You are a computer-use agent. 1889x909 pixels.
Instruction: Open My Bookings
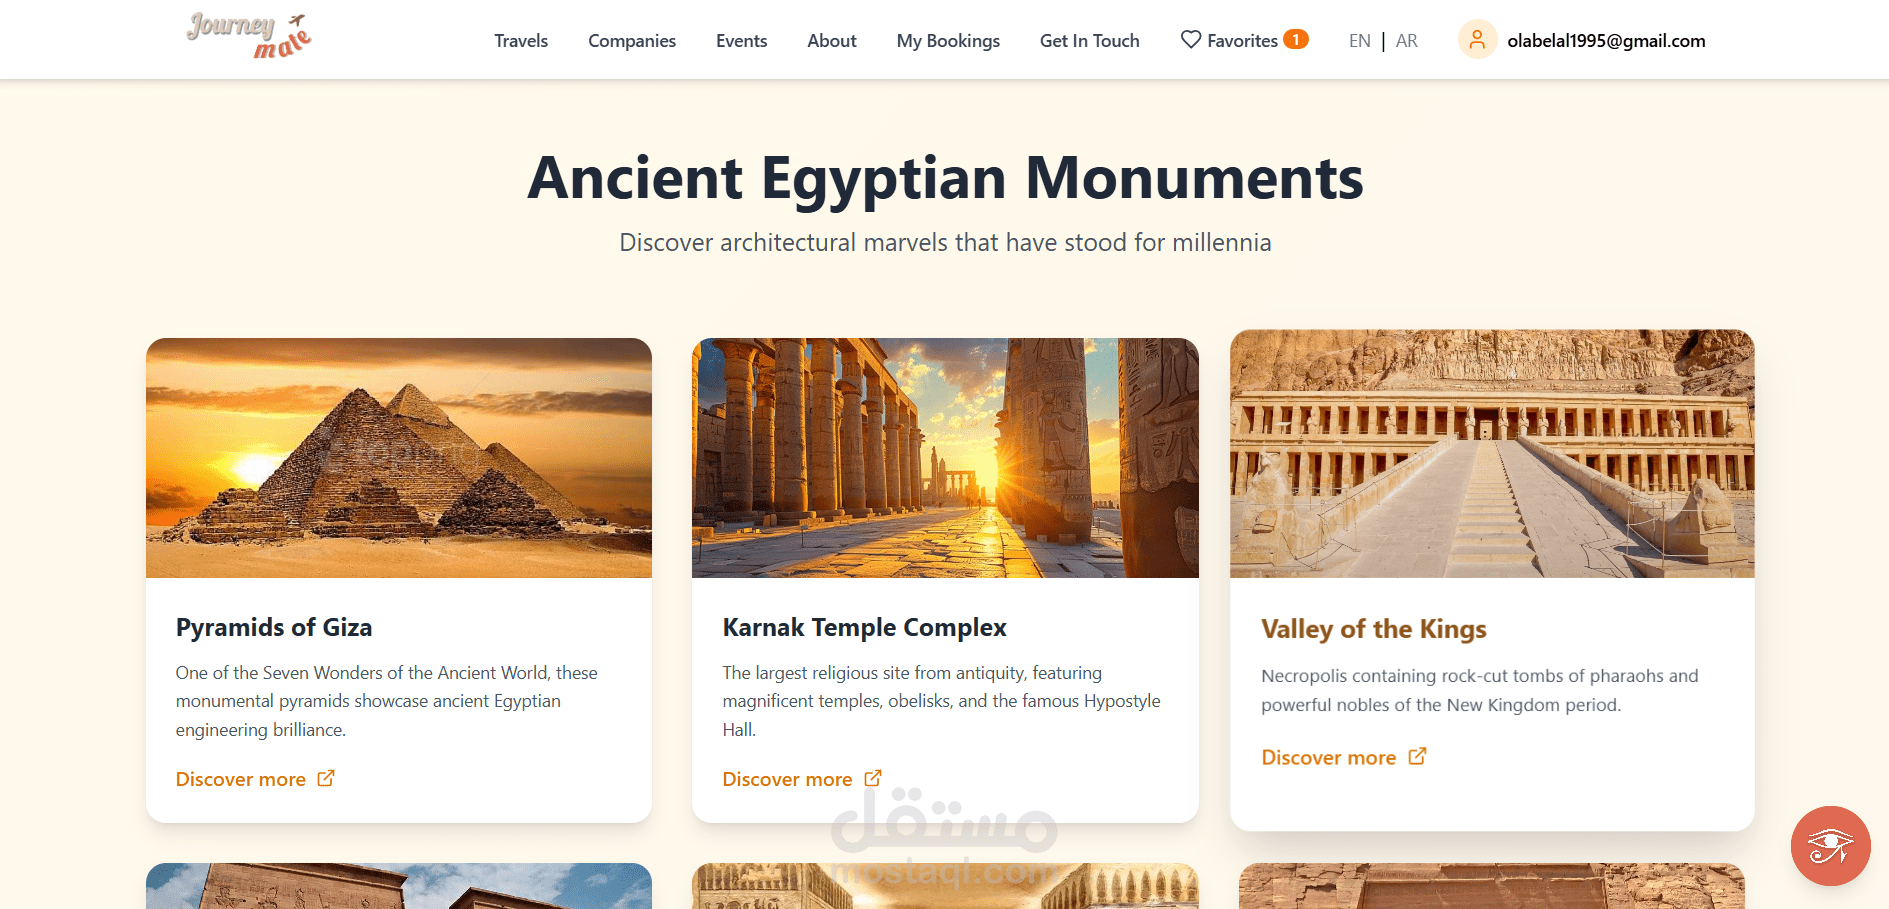coord(948,41)
